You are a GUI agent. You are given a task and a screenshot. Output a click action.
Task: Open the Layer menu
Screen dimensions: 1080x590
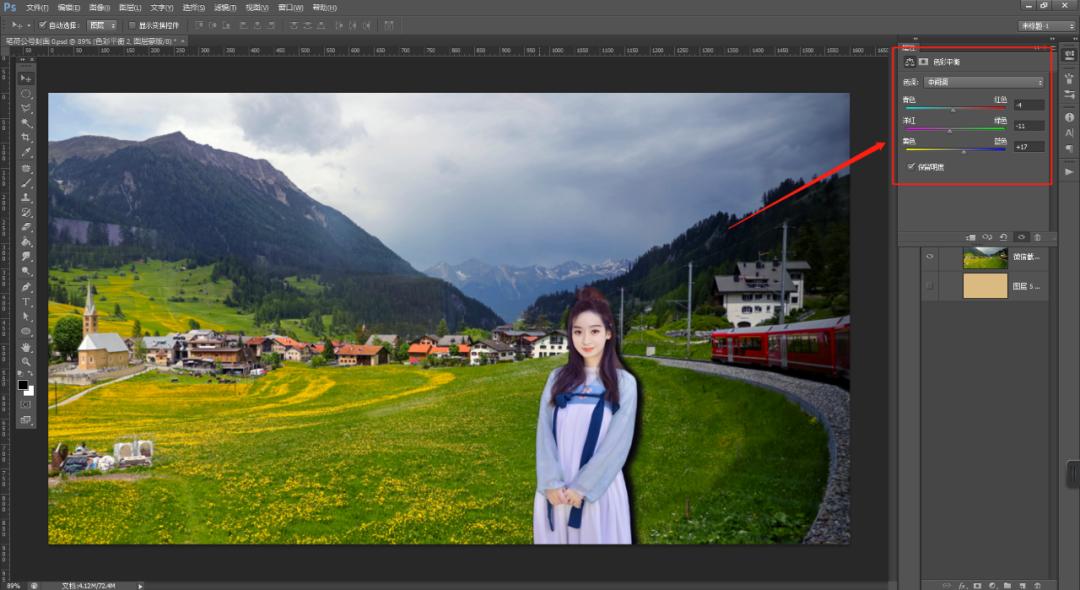(x=130, y=8)
